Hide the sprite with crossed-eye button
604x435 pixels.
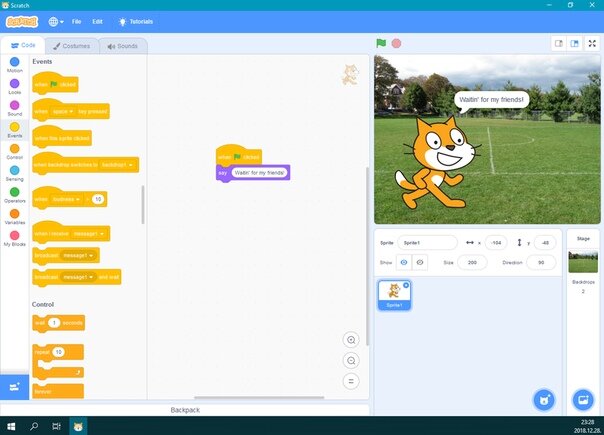(420, 262)
